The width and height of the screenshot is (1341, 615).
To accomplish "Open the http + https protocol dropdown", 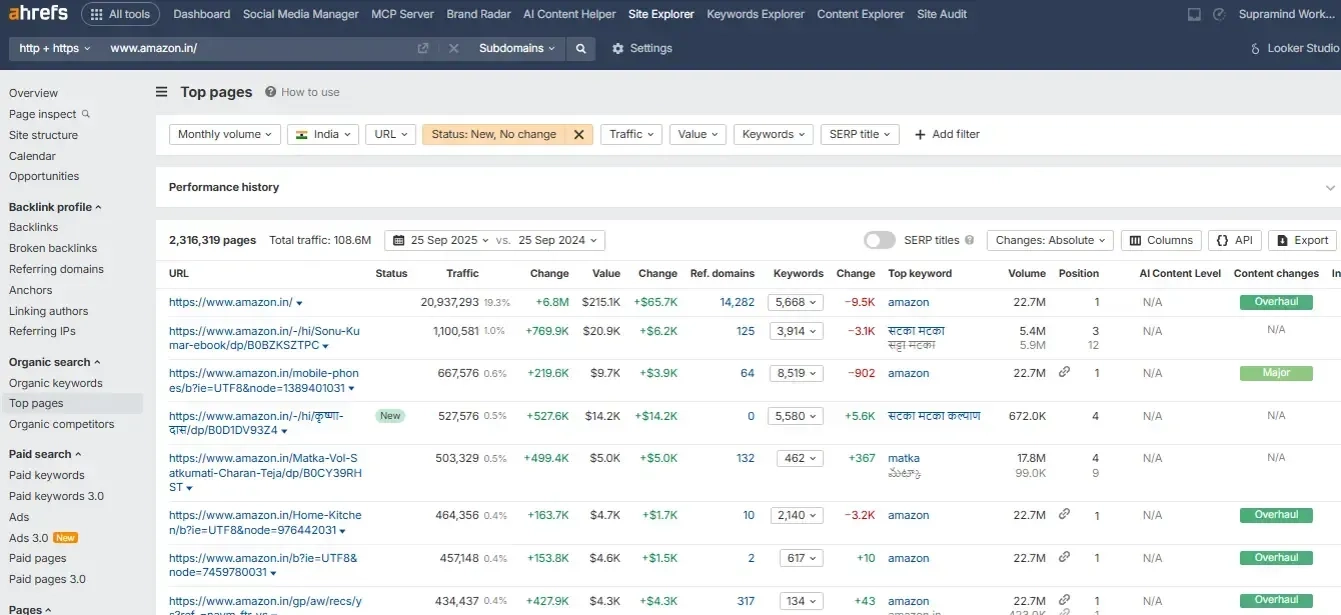I will click(55, 48).
